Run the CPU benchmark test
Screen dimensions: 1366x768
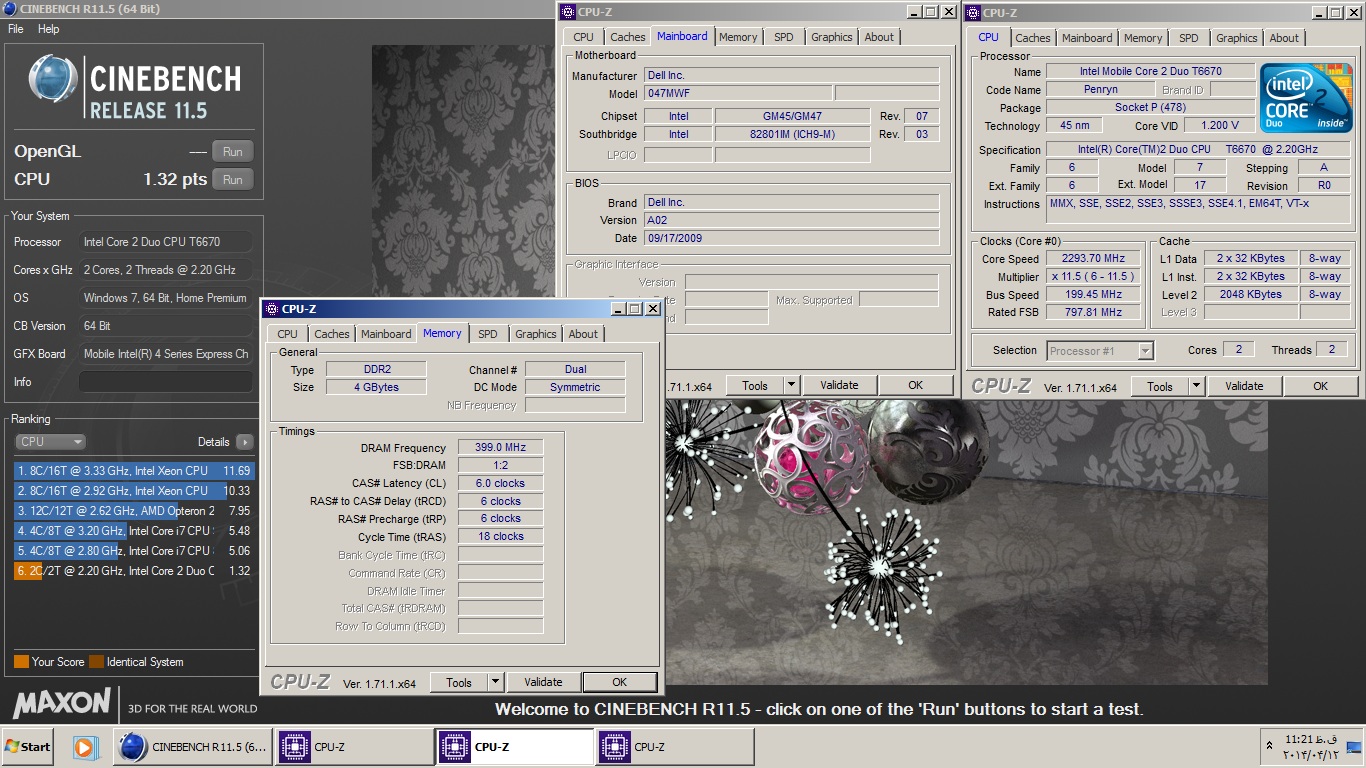coord(232,180)
